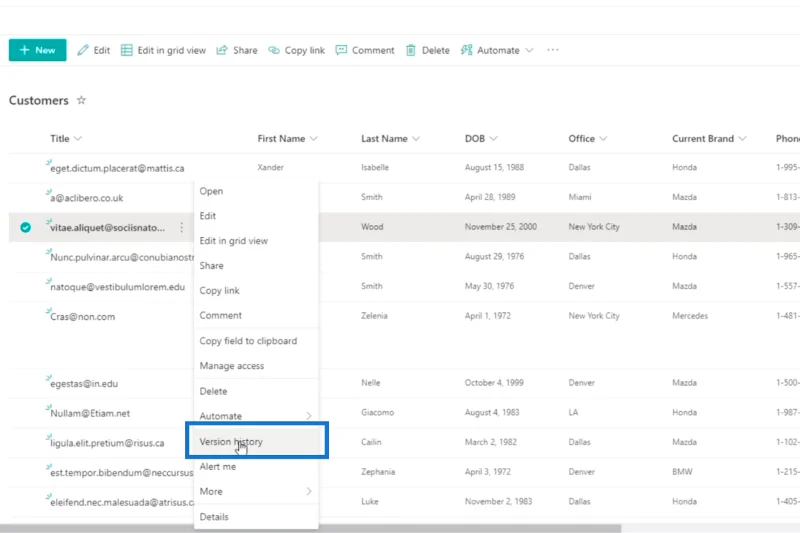Viewport: 800px width, 533px height.
Task: Open the est.tempor.bibendum item
Action: coord(121,473)
